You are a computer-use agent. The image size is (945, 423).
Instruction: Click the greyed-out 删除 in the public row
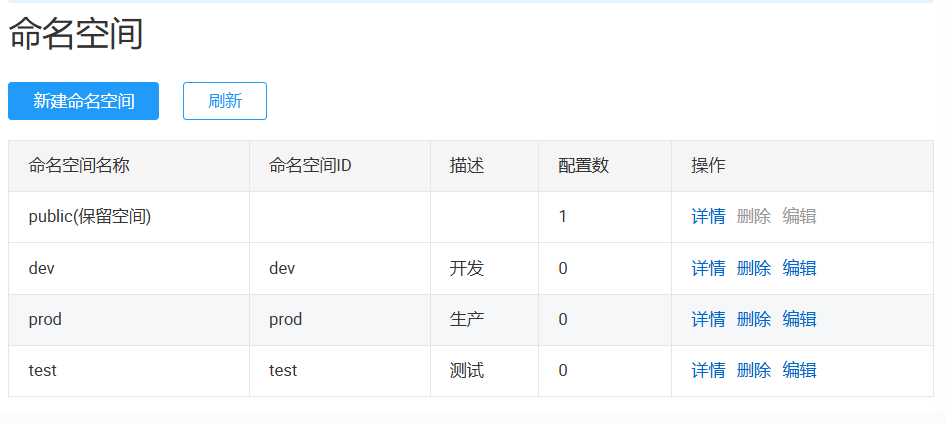(753, 217)
